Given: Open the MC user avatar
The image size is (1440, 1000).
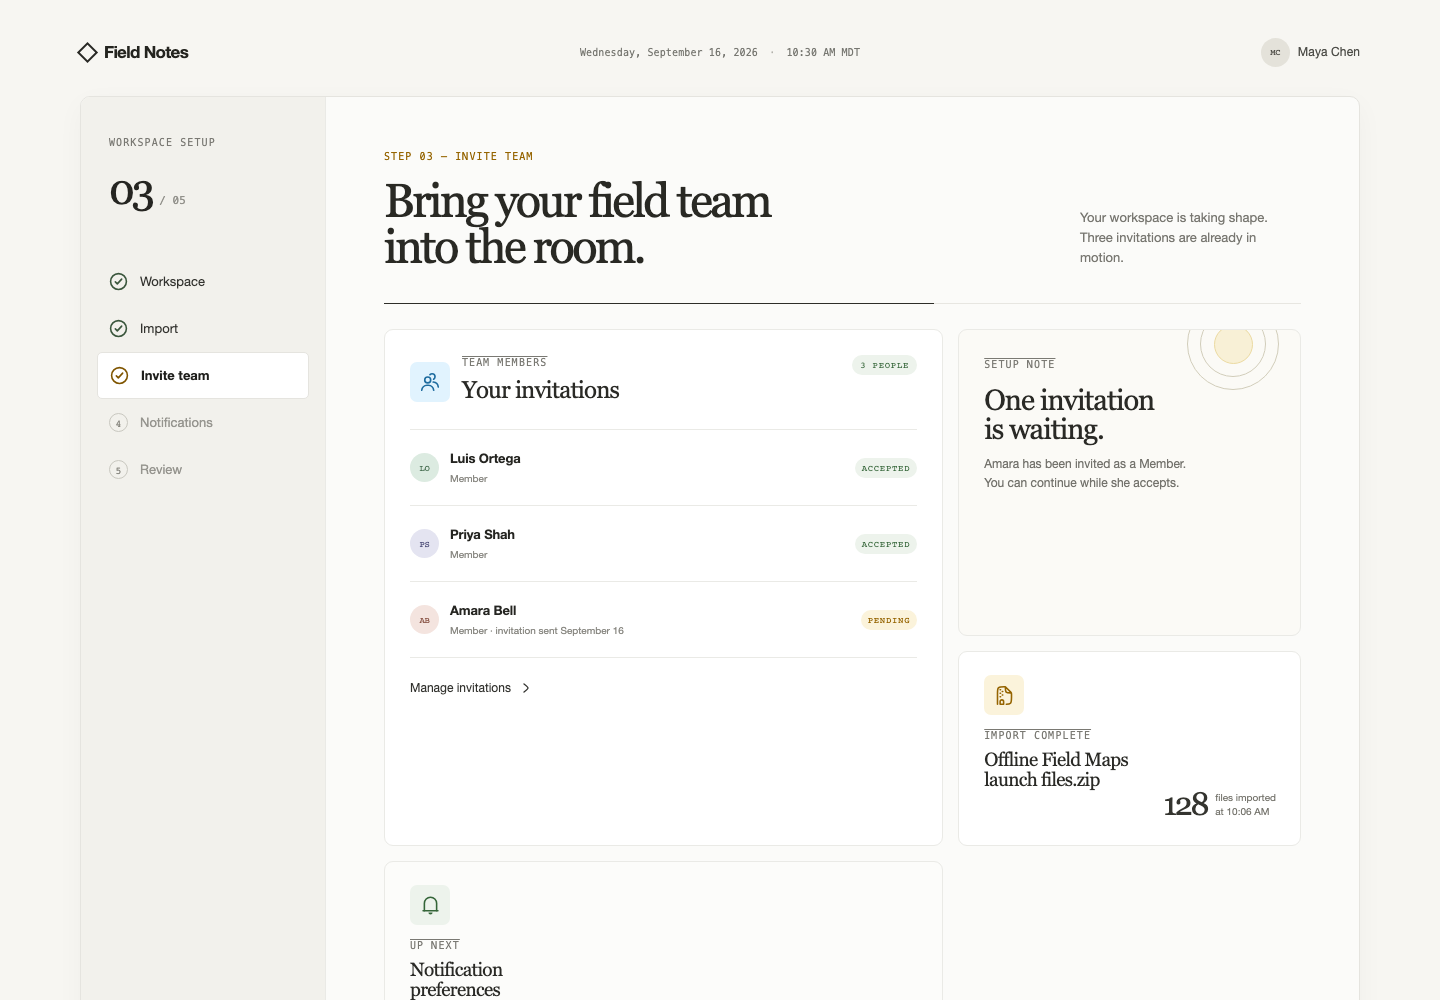Looking at the screenshot, I should tap(1275, 52).
